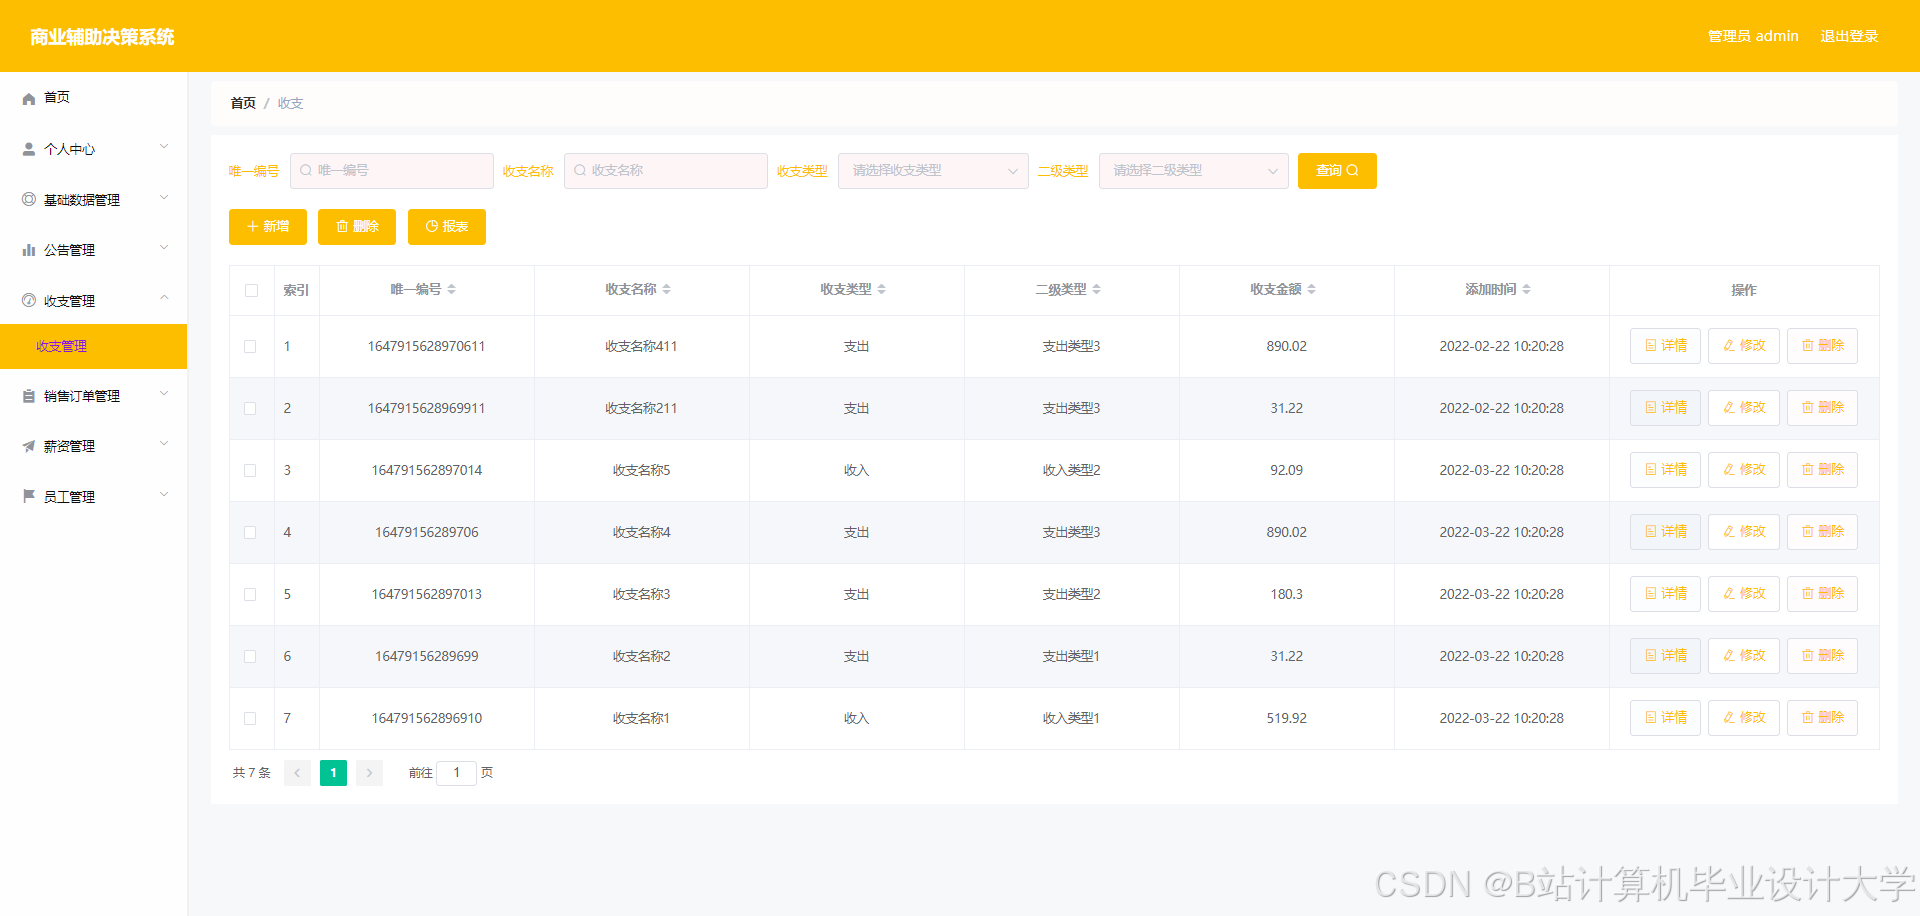1920x916 pixels.
Task: Focus the 唯一编号 search input
Action: (392, 171)
